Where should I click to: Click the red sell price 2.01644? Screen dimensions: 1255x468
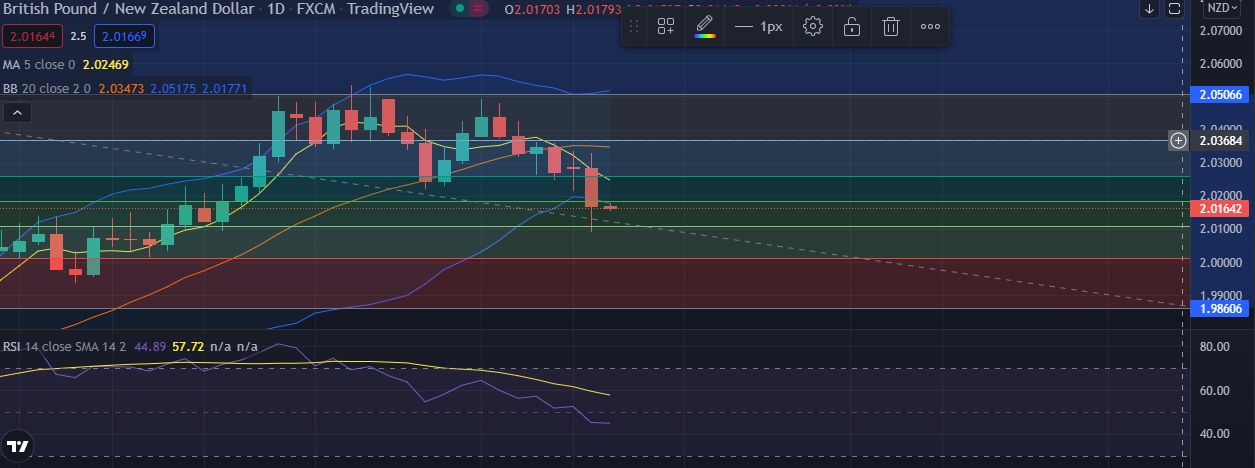coord(30,38)
